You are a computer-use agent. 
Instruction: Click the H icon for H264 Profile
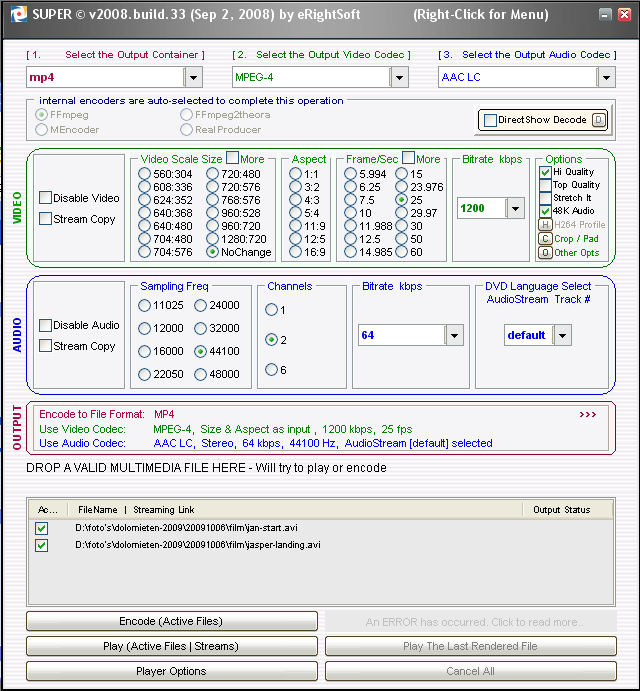(545, 225)
